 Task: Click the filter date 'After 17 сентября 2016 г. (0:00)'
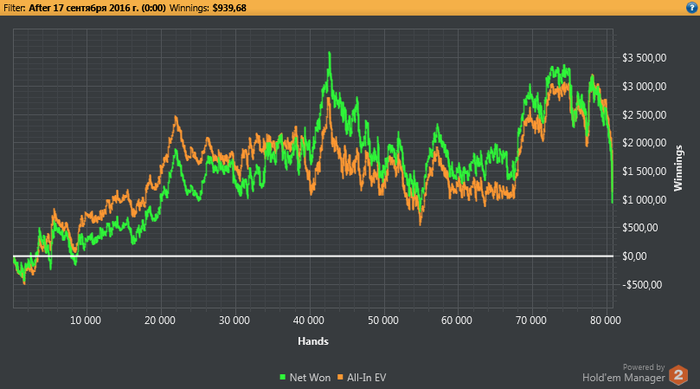[97, 8]
